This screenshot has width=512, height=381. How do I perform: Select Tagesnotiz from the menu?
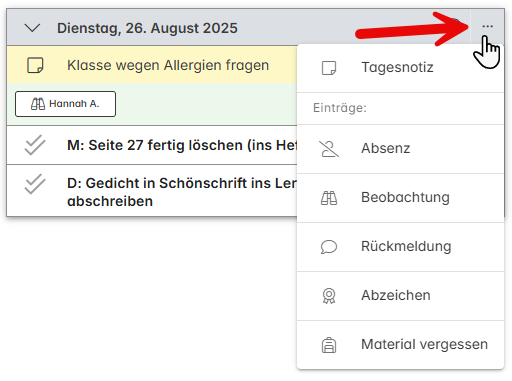[x=400, y=68]
